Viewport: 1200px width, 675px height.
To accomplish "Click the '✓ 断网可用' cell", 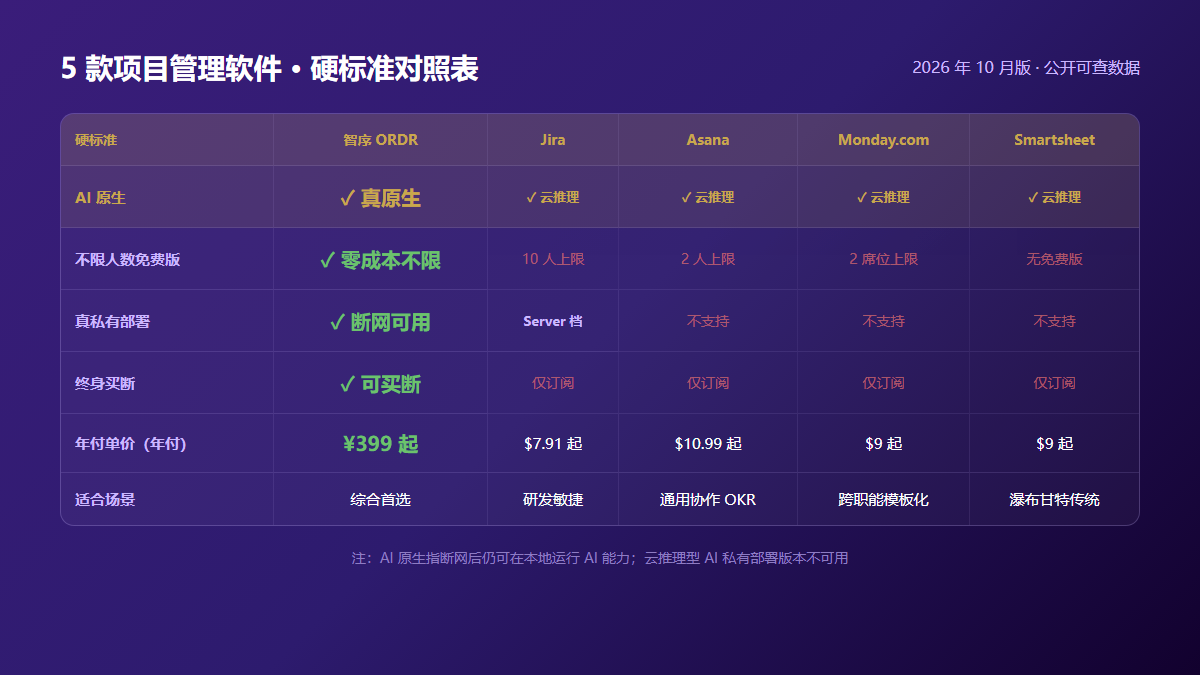I will pyautogui.click(x=380, y=322).
